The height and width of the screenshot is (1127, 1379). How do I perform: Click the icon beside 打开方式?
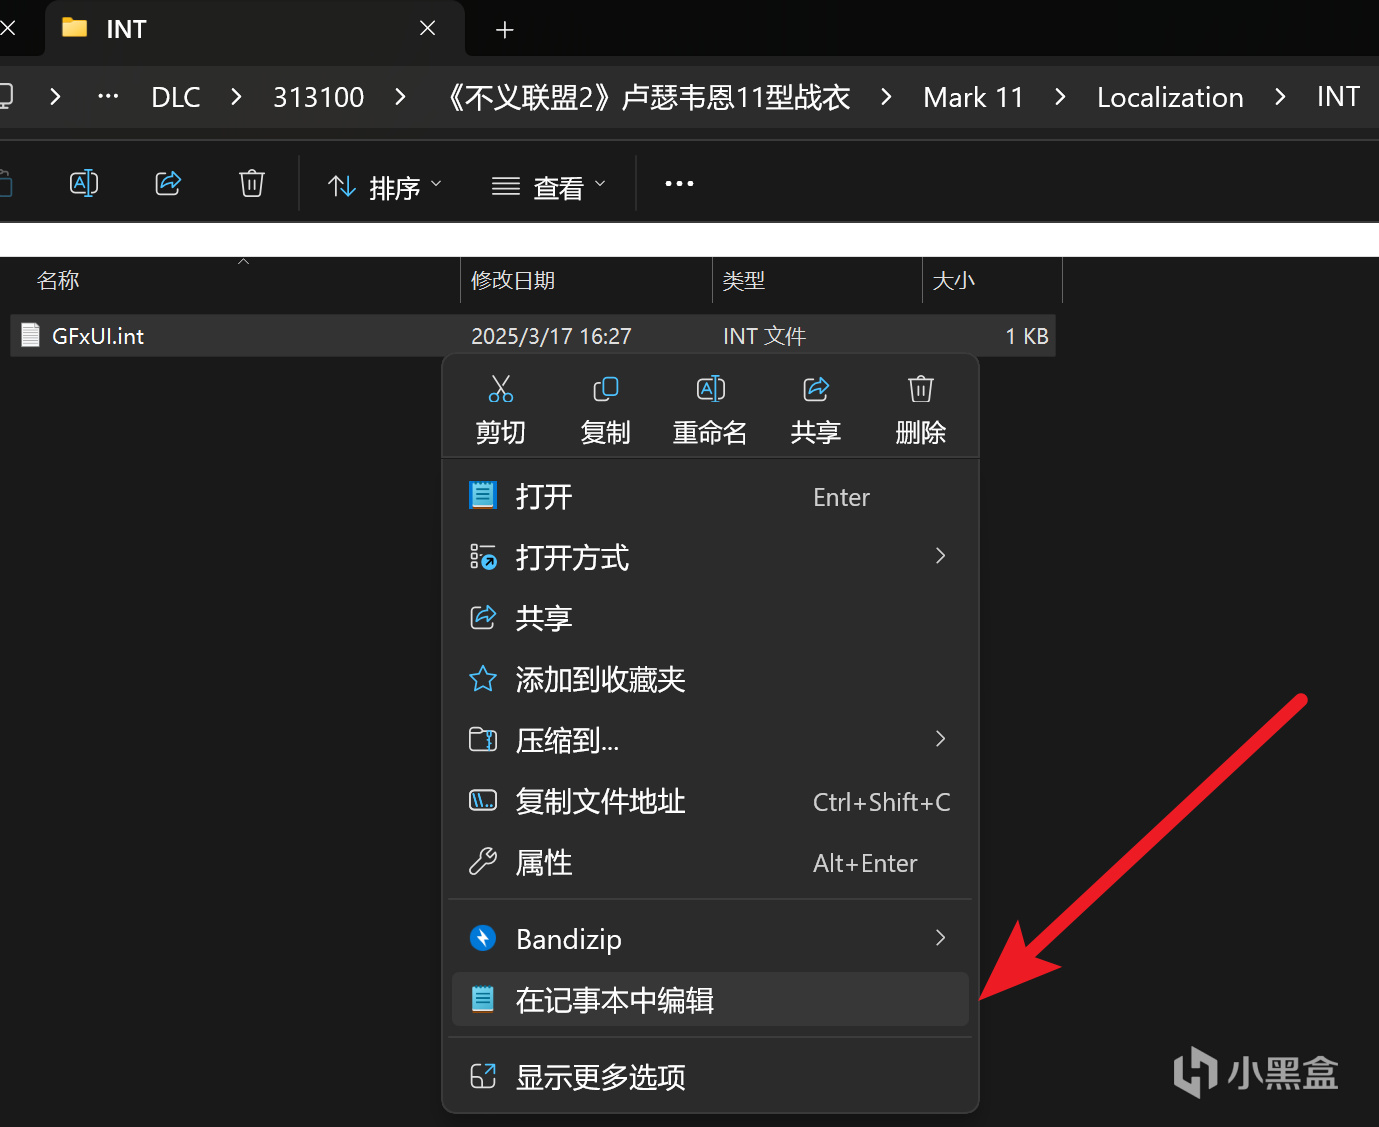click(x=483, y=557)
